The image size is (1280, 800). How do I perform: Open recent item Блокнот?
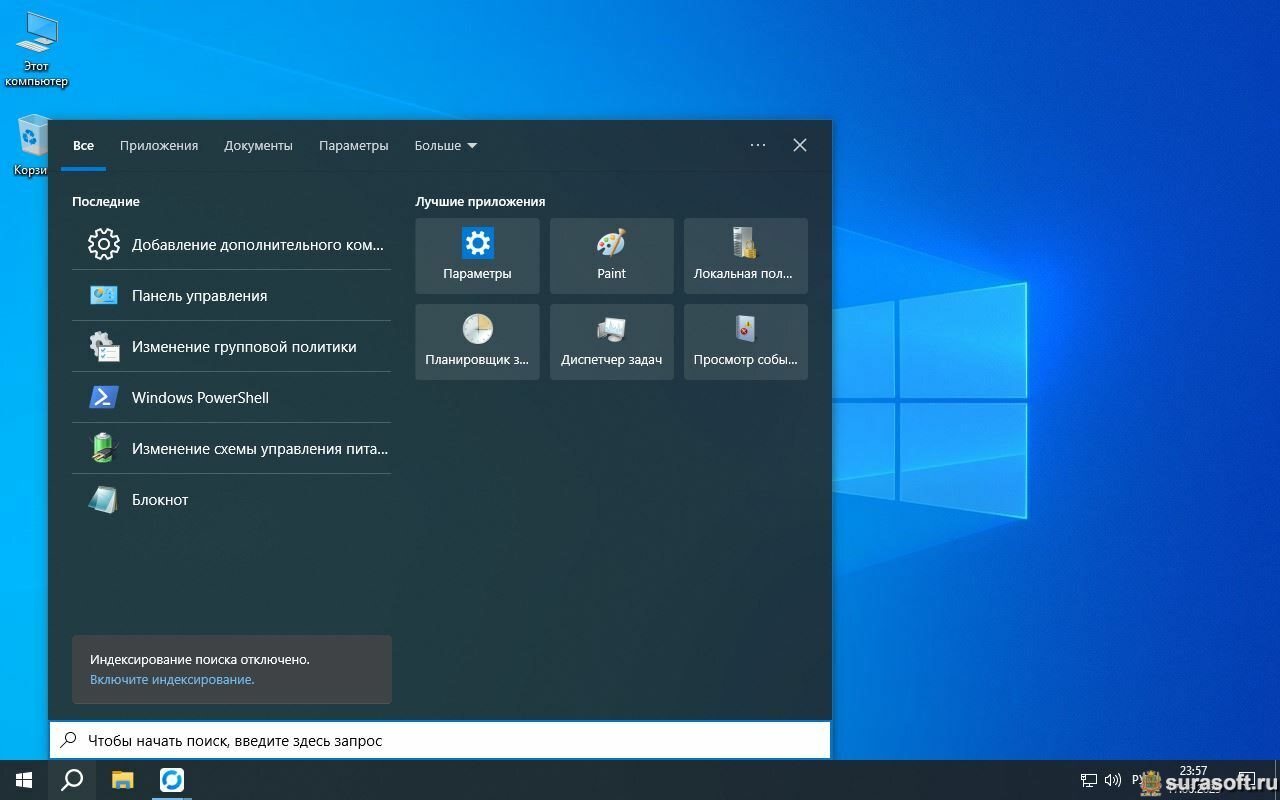(x=231, y=499)
